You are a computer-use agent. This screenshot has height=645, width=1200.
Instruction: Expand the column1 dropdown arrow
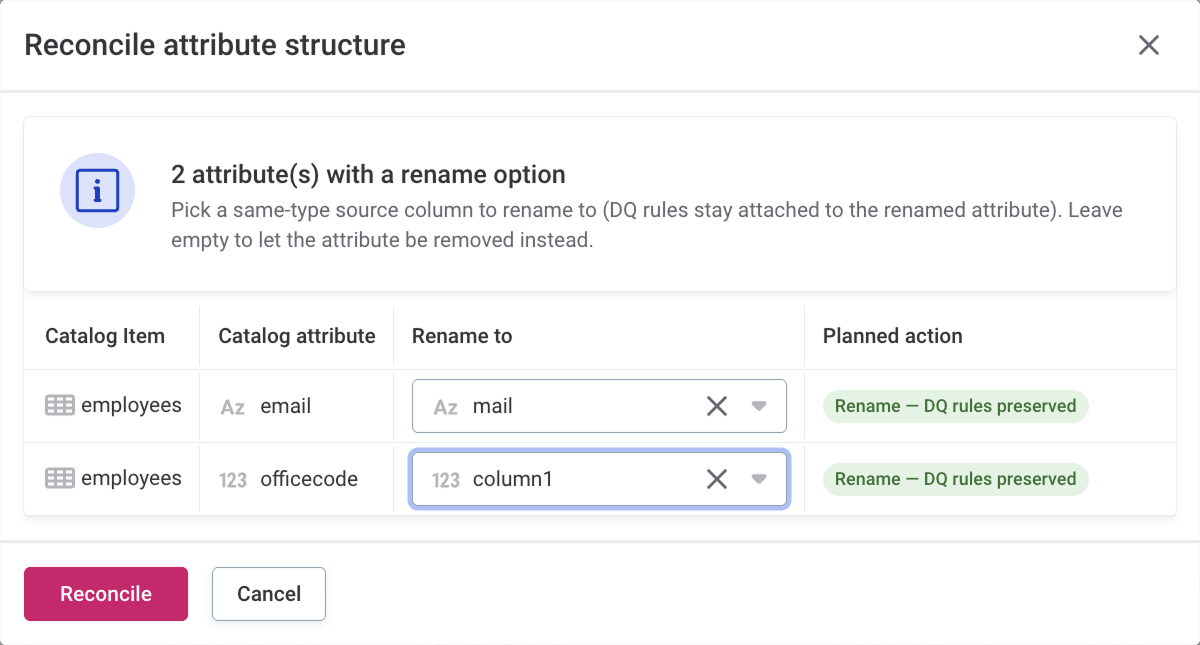pos(759,479)
